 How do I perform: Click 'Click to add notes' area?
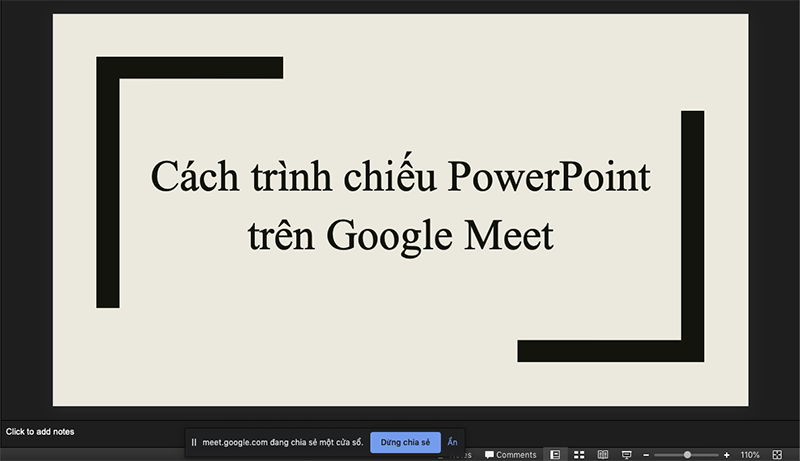pos(40,431)
